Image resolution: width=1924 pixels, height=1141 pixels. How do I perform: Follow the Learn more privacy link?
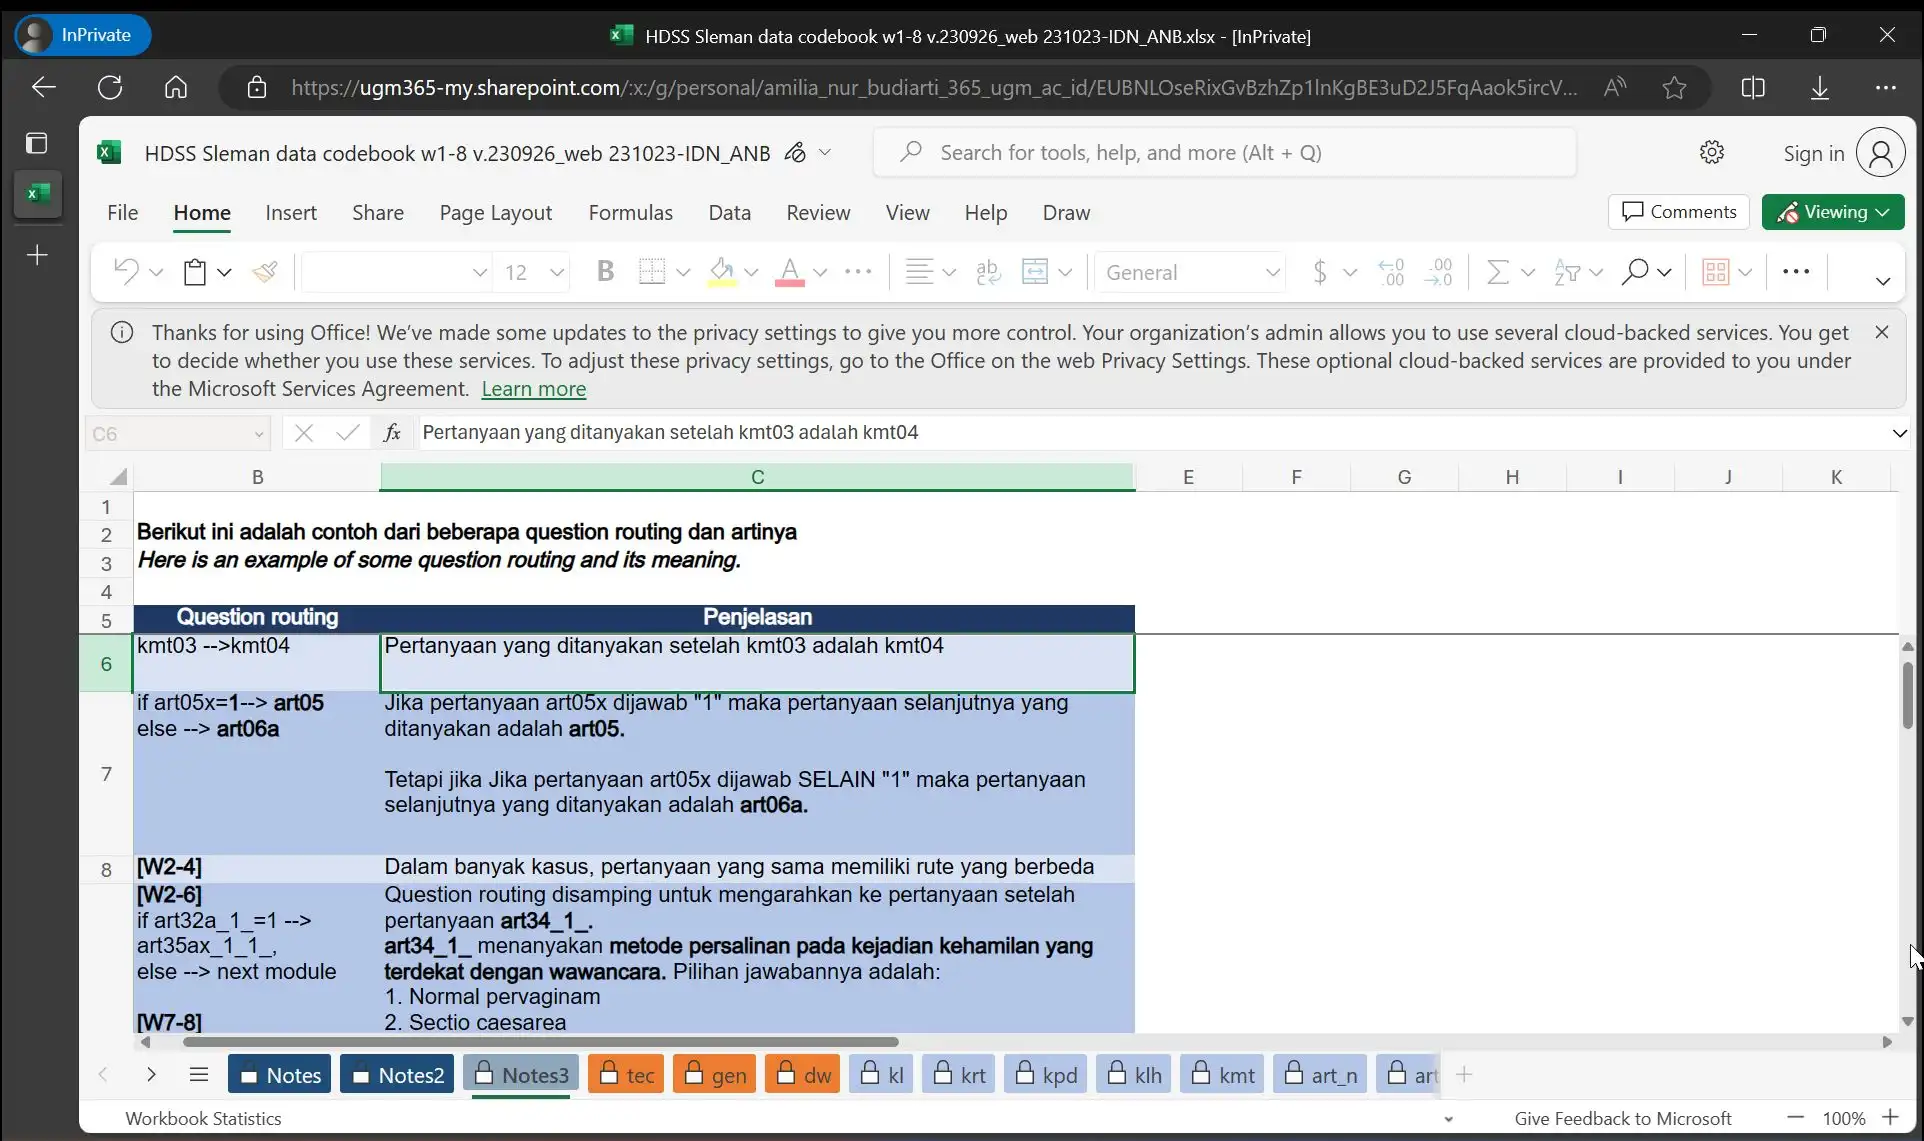(x=533, y=389)
